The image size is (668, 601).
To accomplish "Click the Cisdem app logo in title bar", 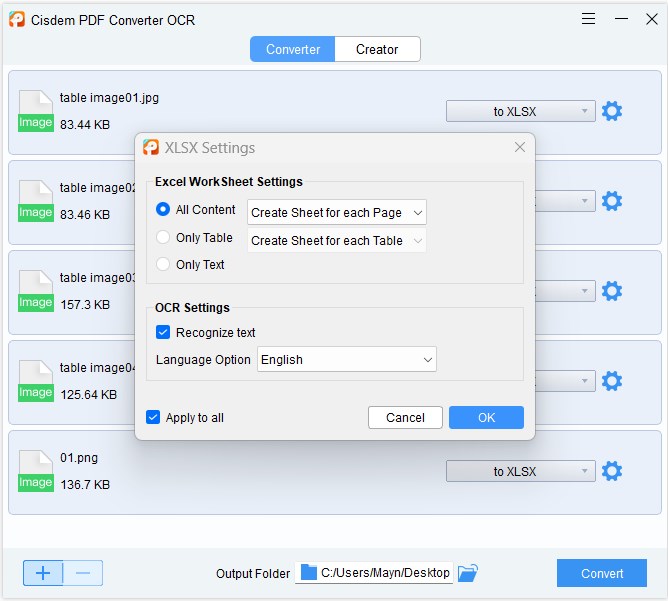I will click(17, 20).
